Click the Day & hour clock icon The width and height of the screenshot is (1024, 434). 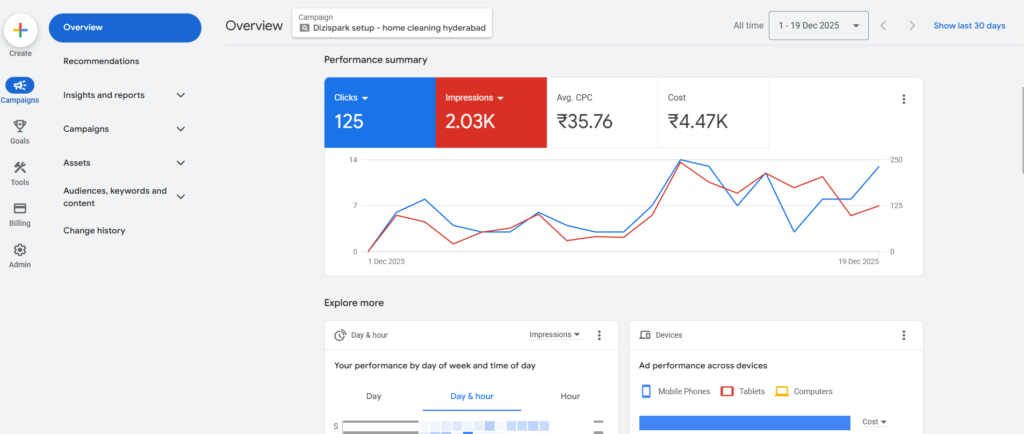[x=340, y=335]
